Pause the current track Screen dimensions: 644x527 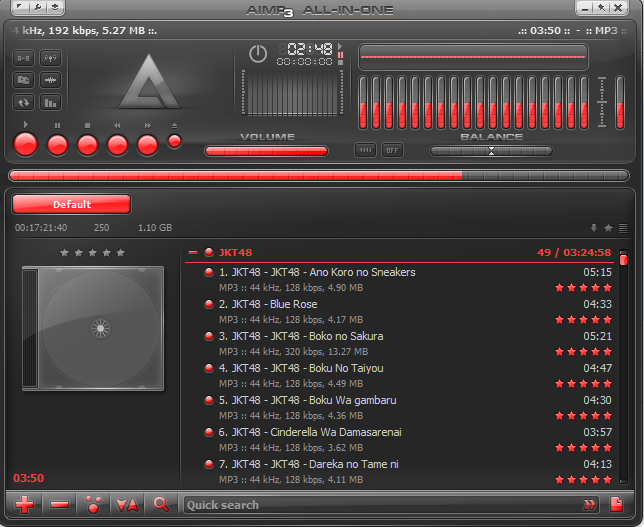pyautogui.click(x=58, y=145)
